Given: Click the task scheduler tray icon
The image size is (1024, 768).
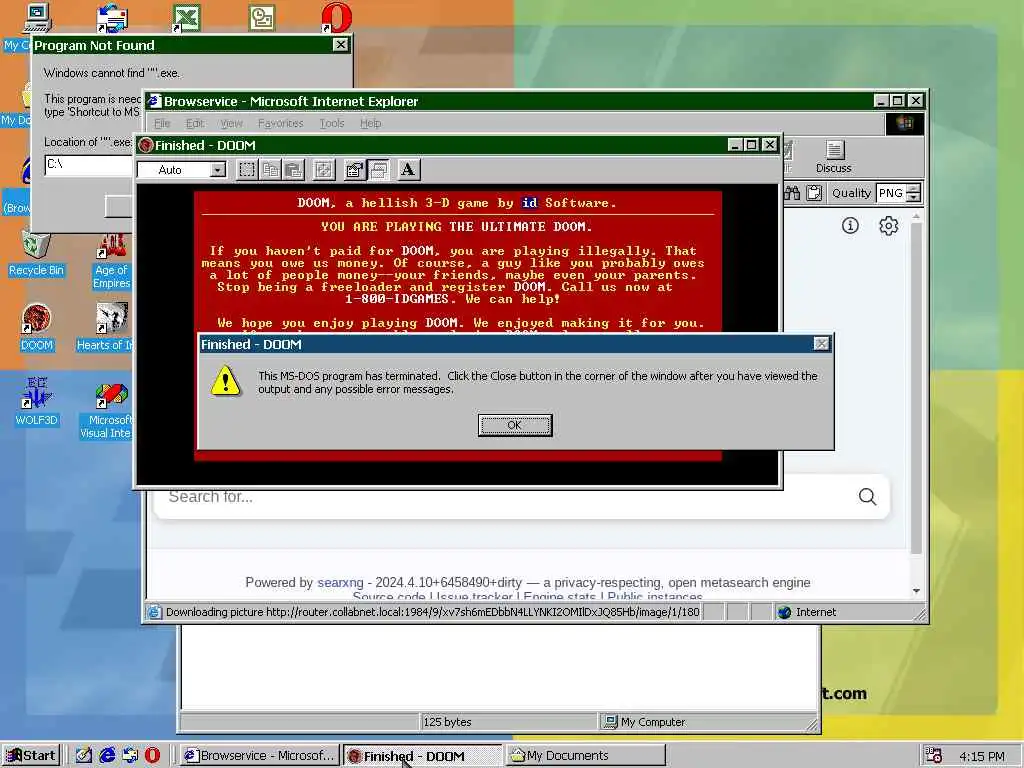Looking at the screenshot, I should coord(934,756).
